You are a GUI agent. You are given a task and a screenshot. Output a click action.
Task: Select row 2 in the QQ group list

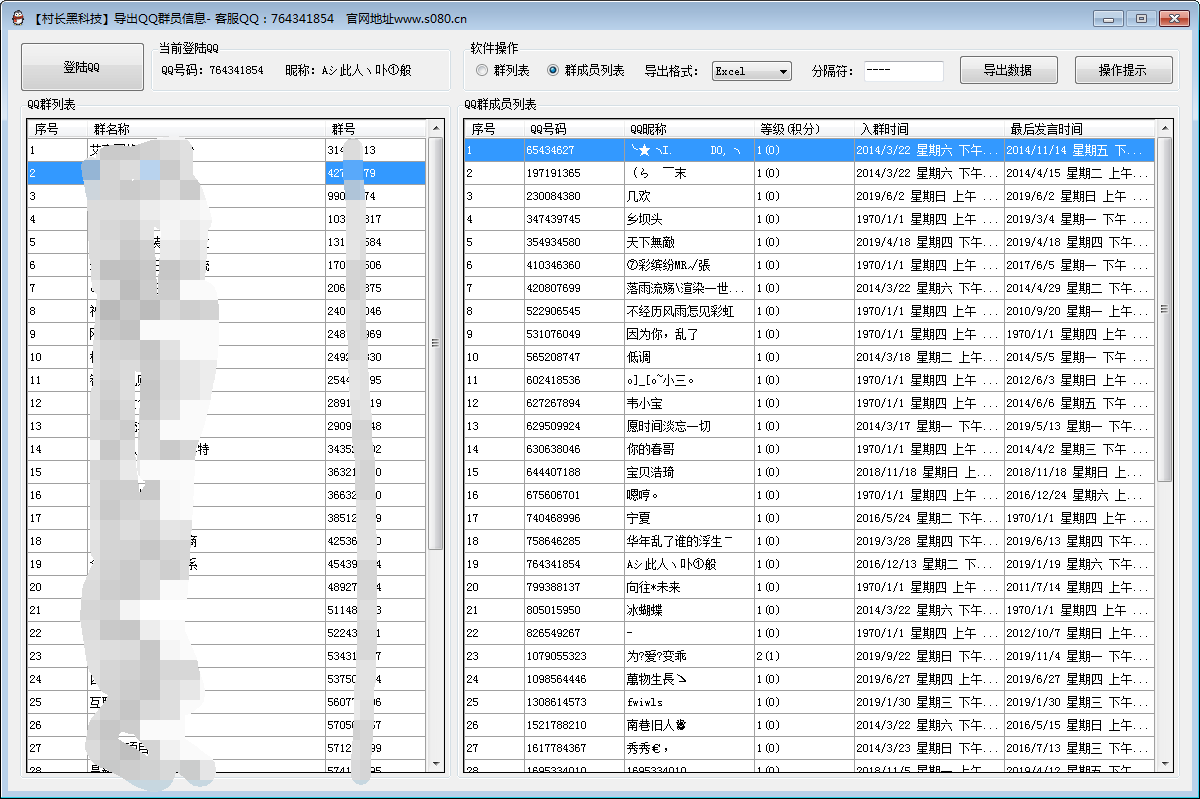226,173
